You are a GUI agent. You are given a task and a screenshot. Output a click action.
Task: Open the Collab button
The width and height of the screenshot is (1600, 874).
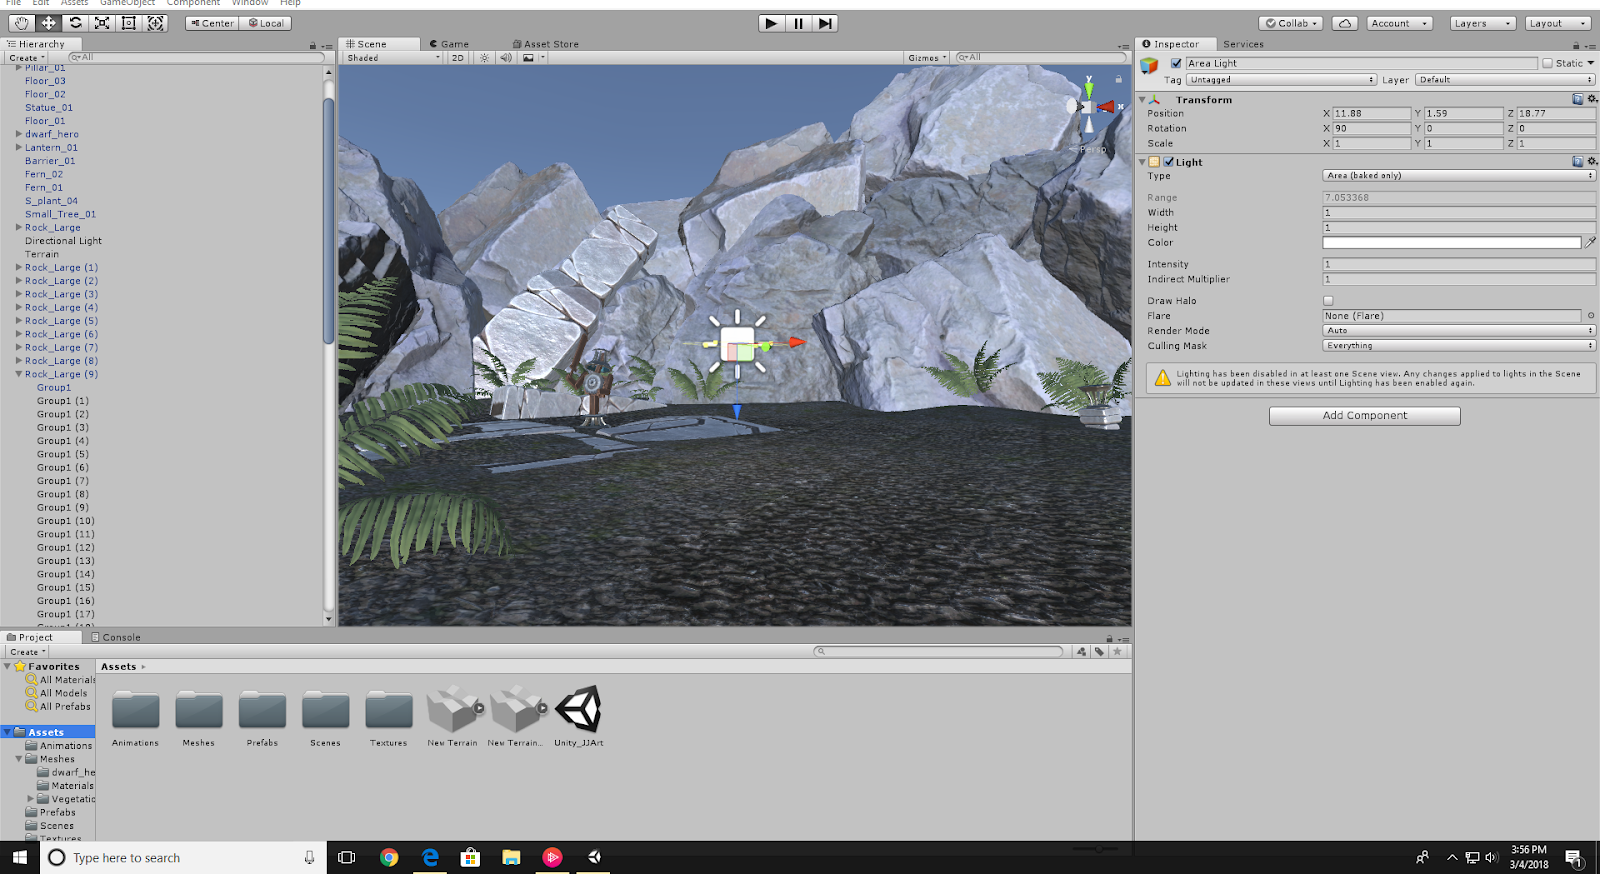pos(1291,23)
